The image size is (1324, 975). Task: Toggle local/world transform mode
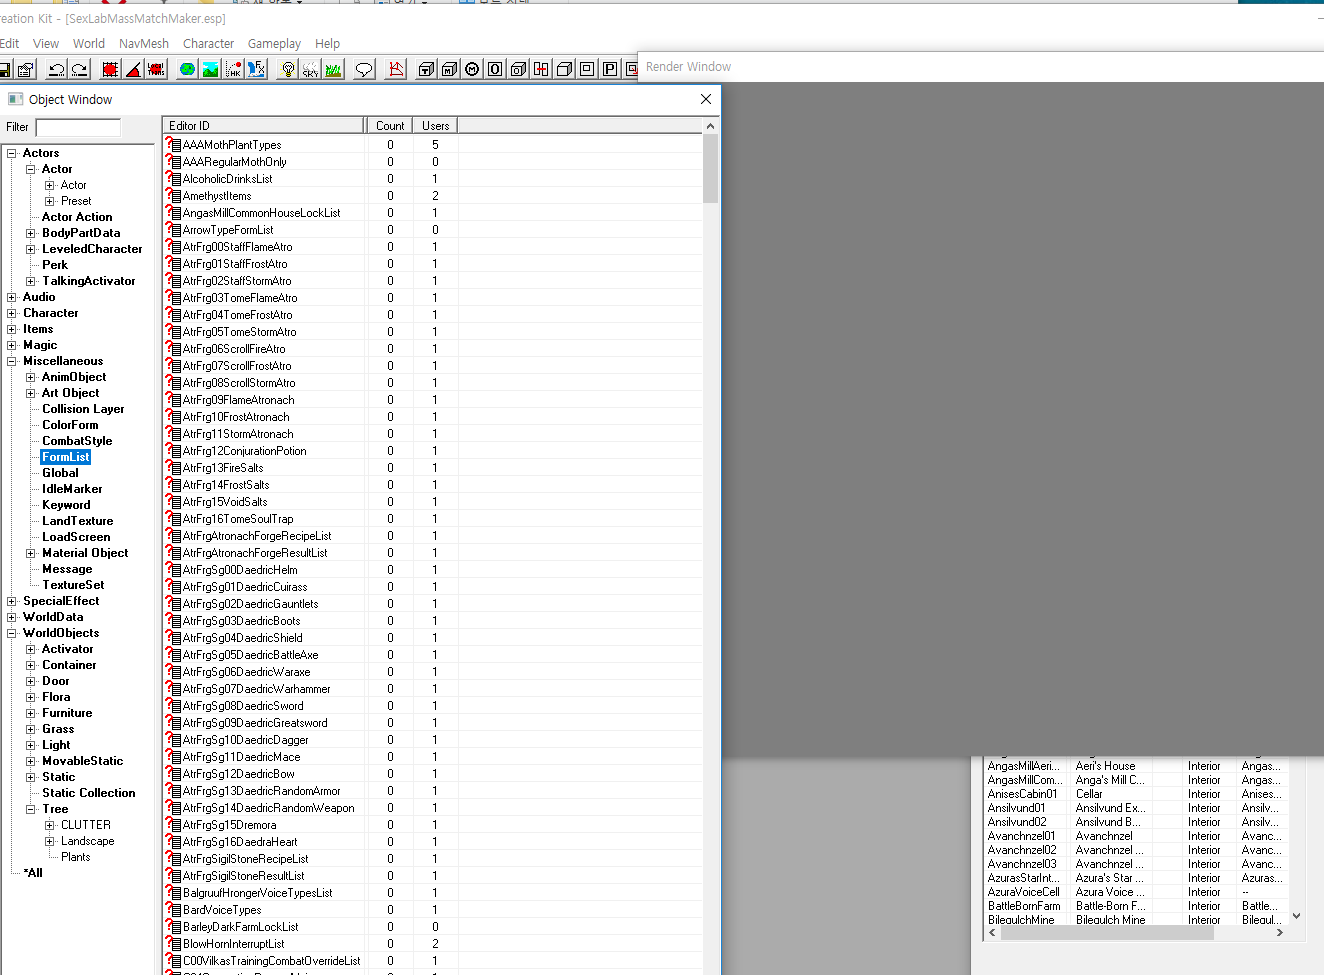155,69
